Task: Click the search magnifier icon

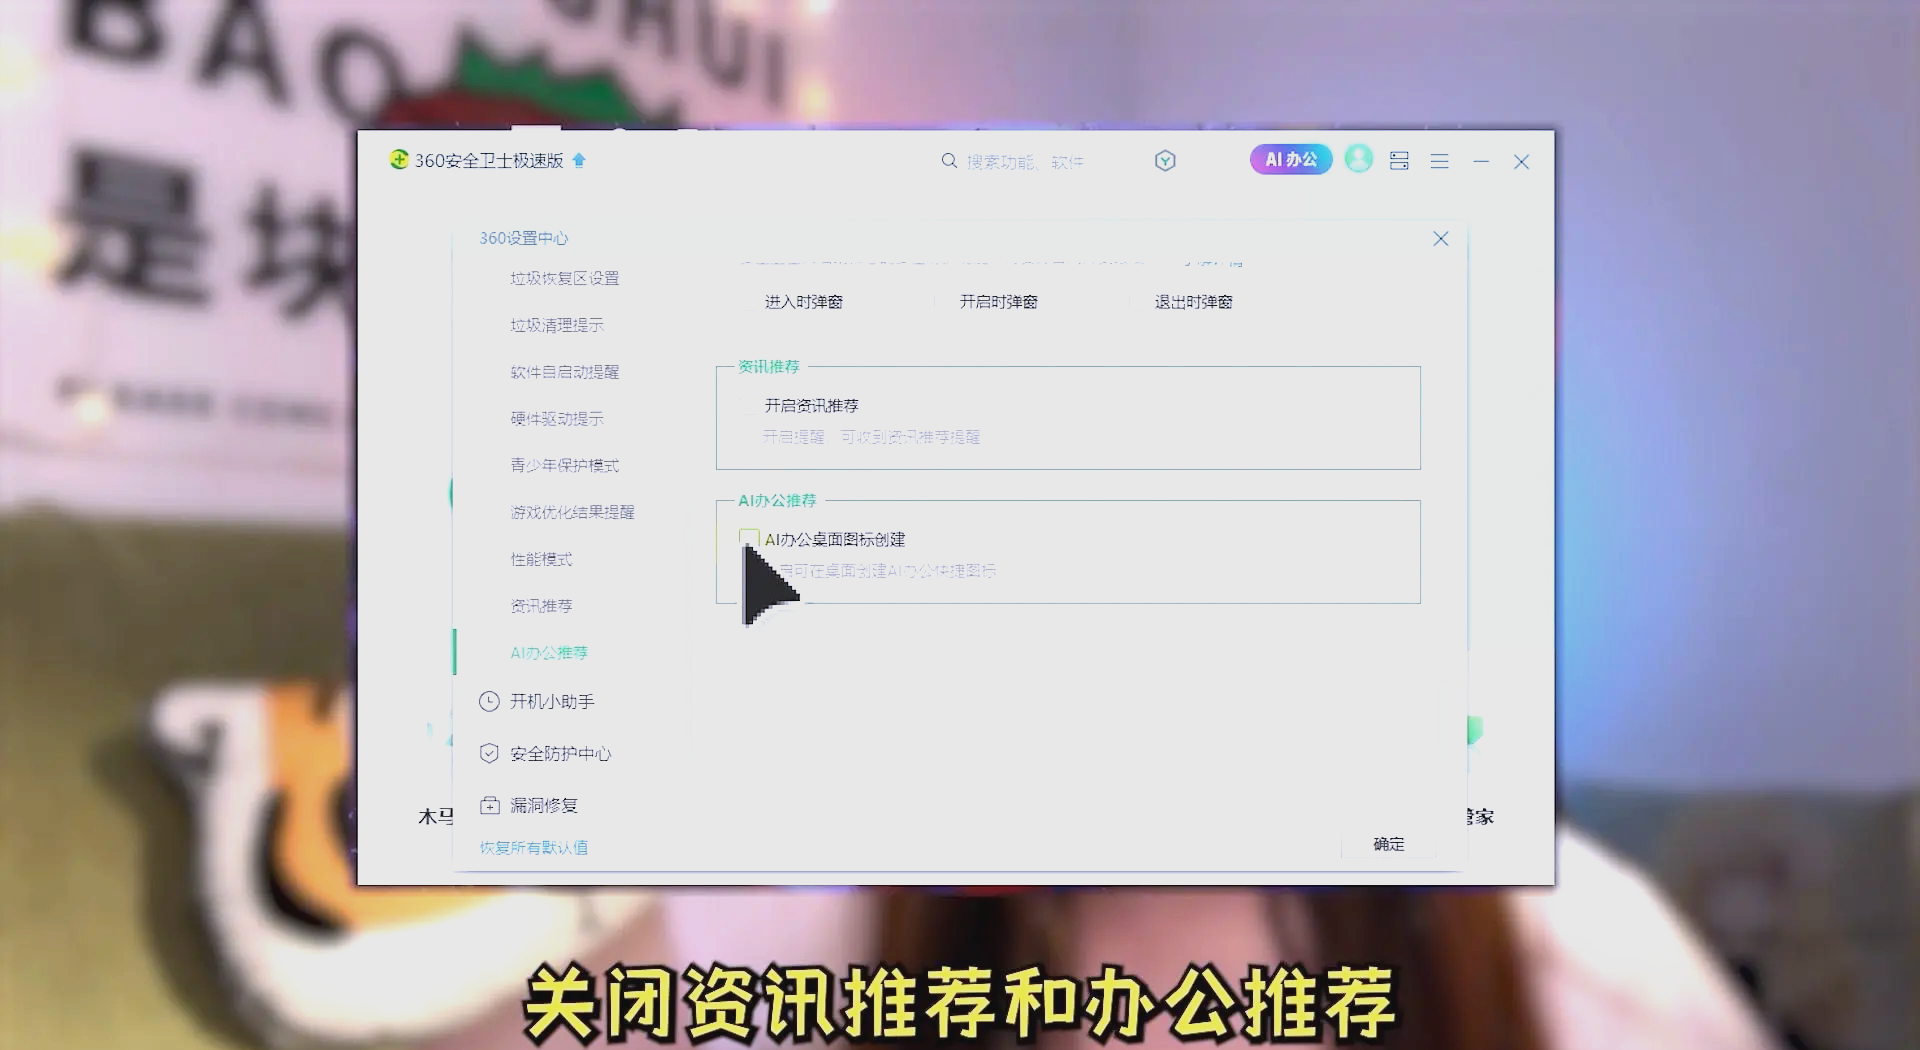Action: pyautogui.click(x=949, y=161)
